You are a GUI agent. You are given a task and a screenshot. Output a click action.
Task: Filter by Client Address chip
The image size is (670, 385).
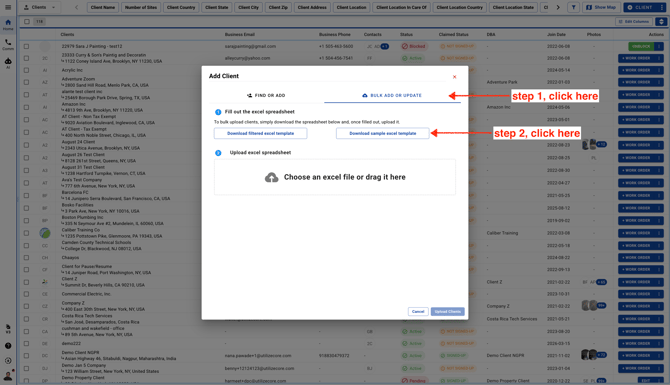(x=312, y=7)
